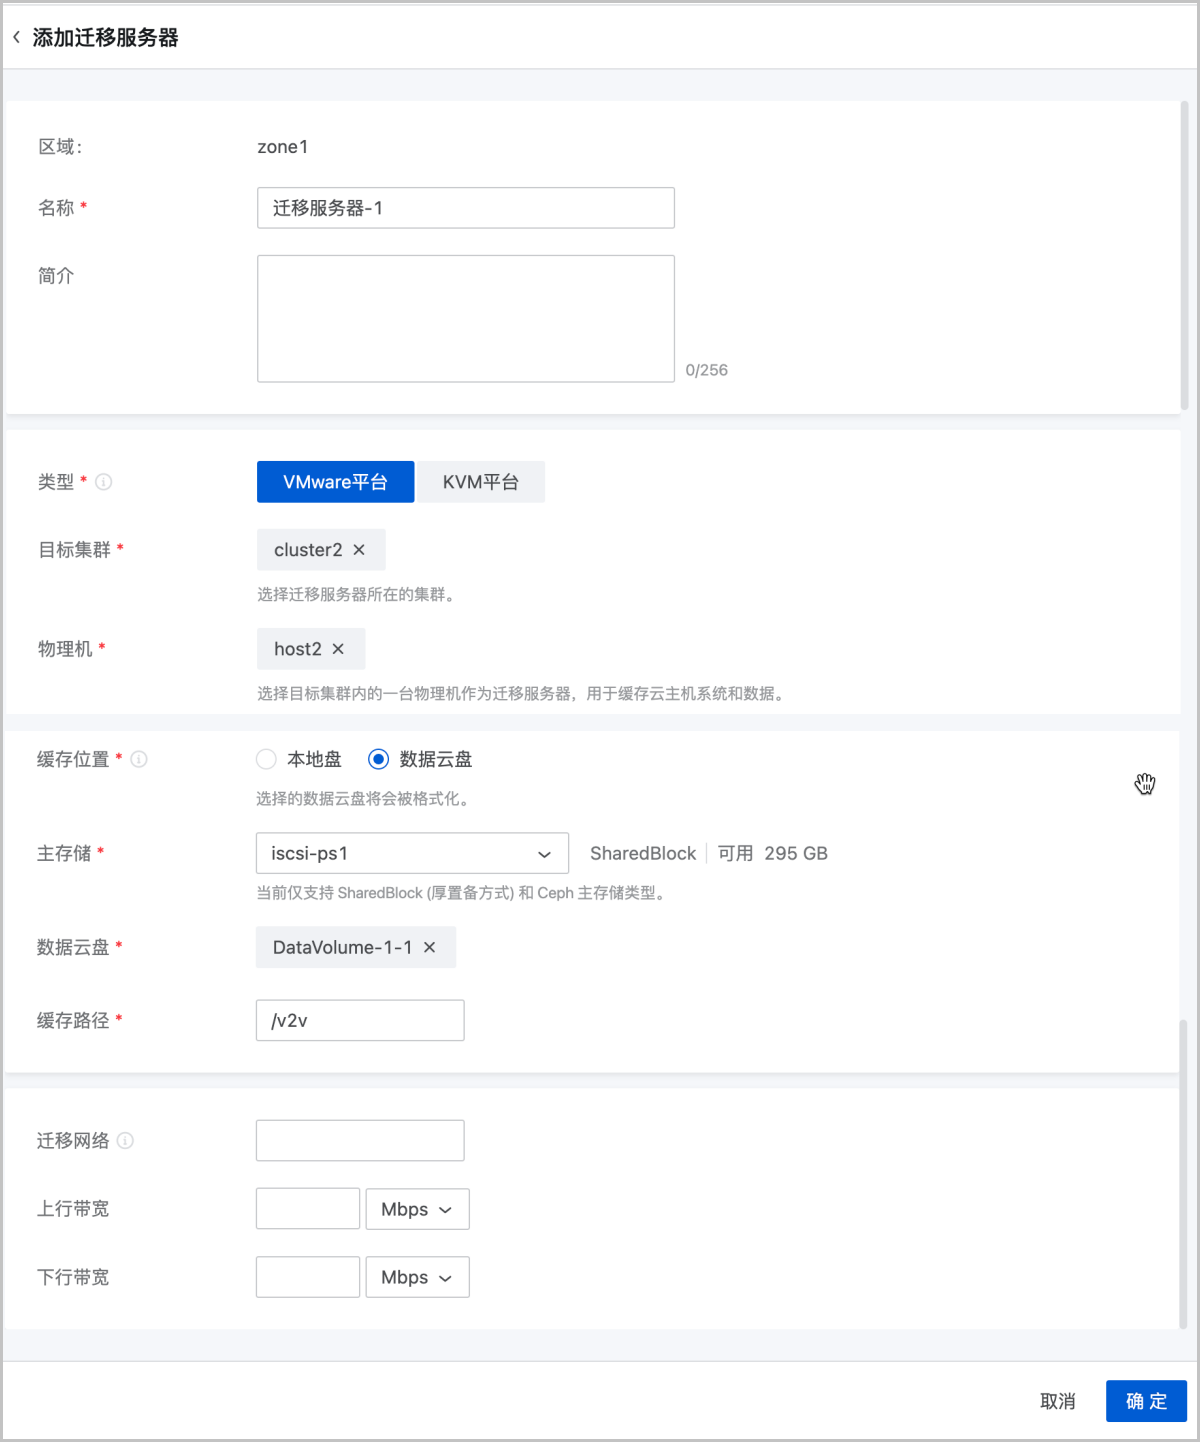Screen dimensions: 1200x1442
Task: Click the info icon next to 迁移网络
Action: (125, 1140)
